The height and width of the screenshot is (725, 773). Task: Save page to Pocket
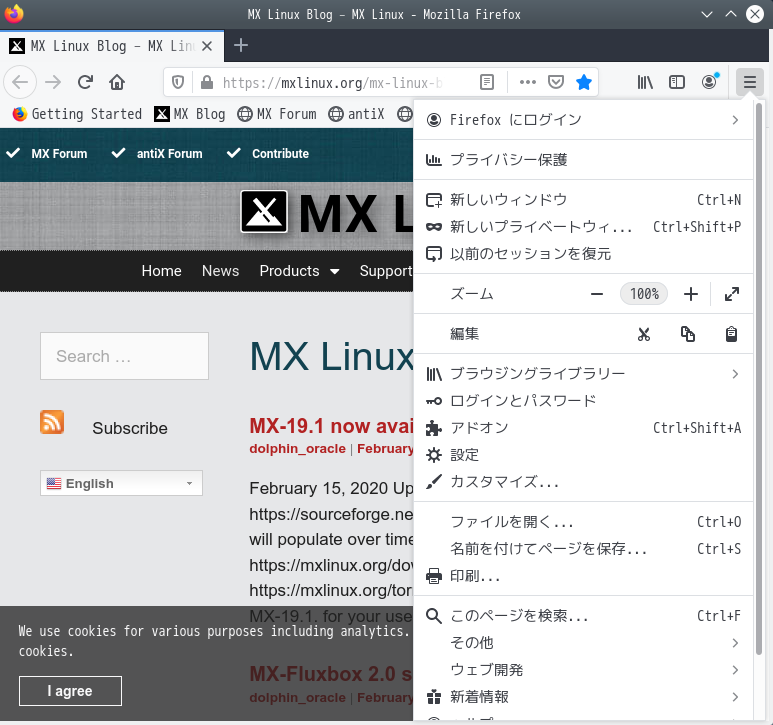tap(556, 82)
